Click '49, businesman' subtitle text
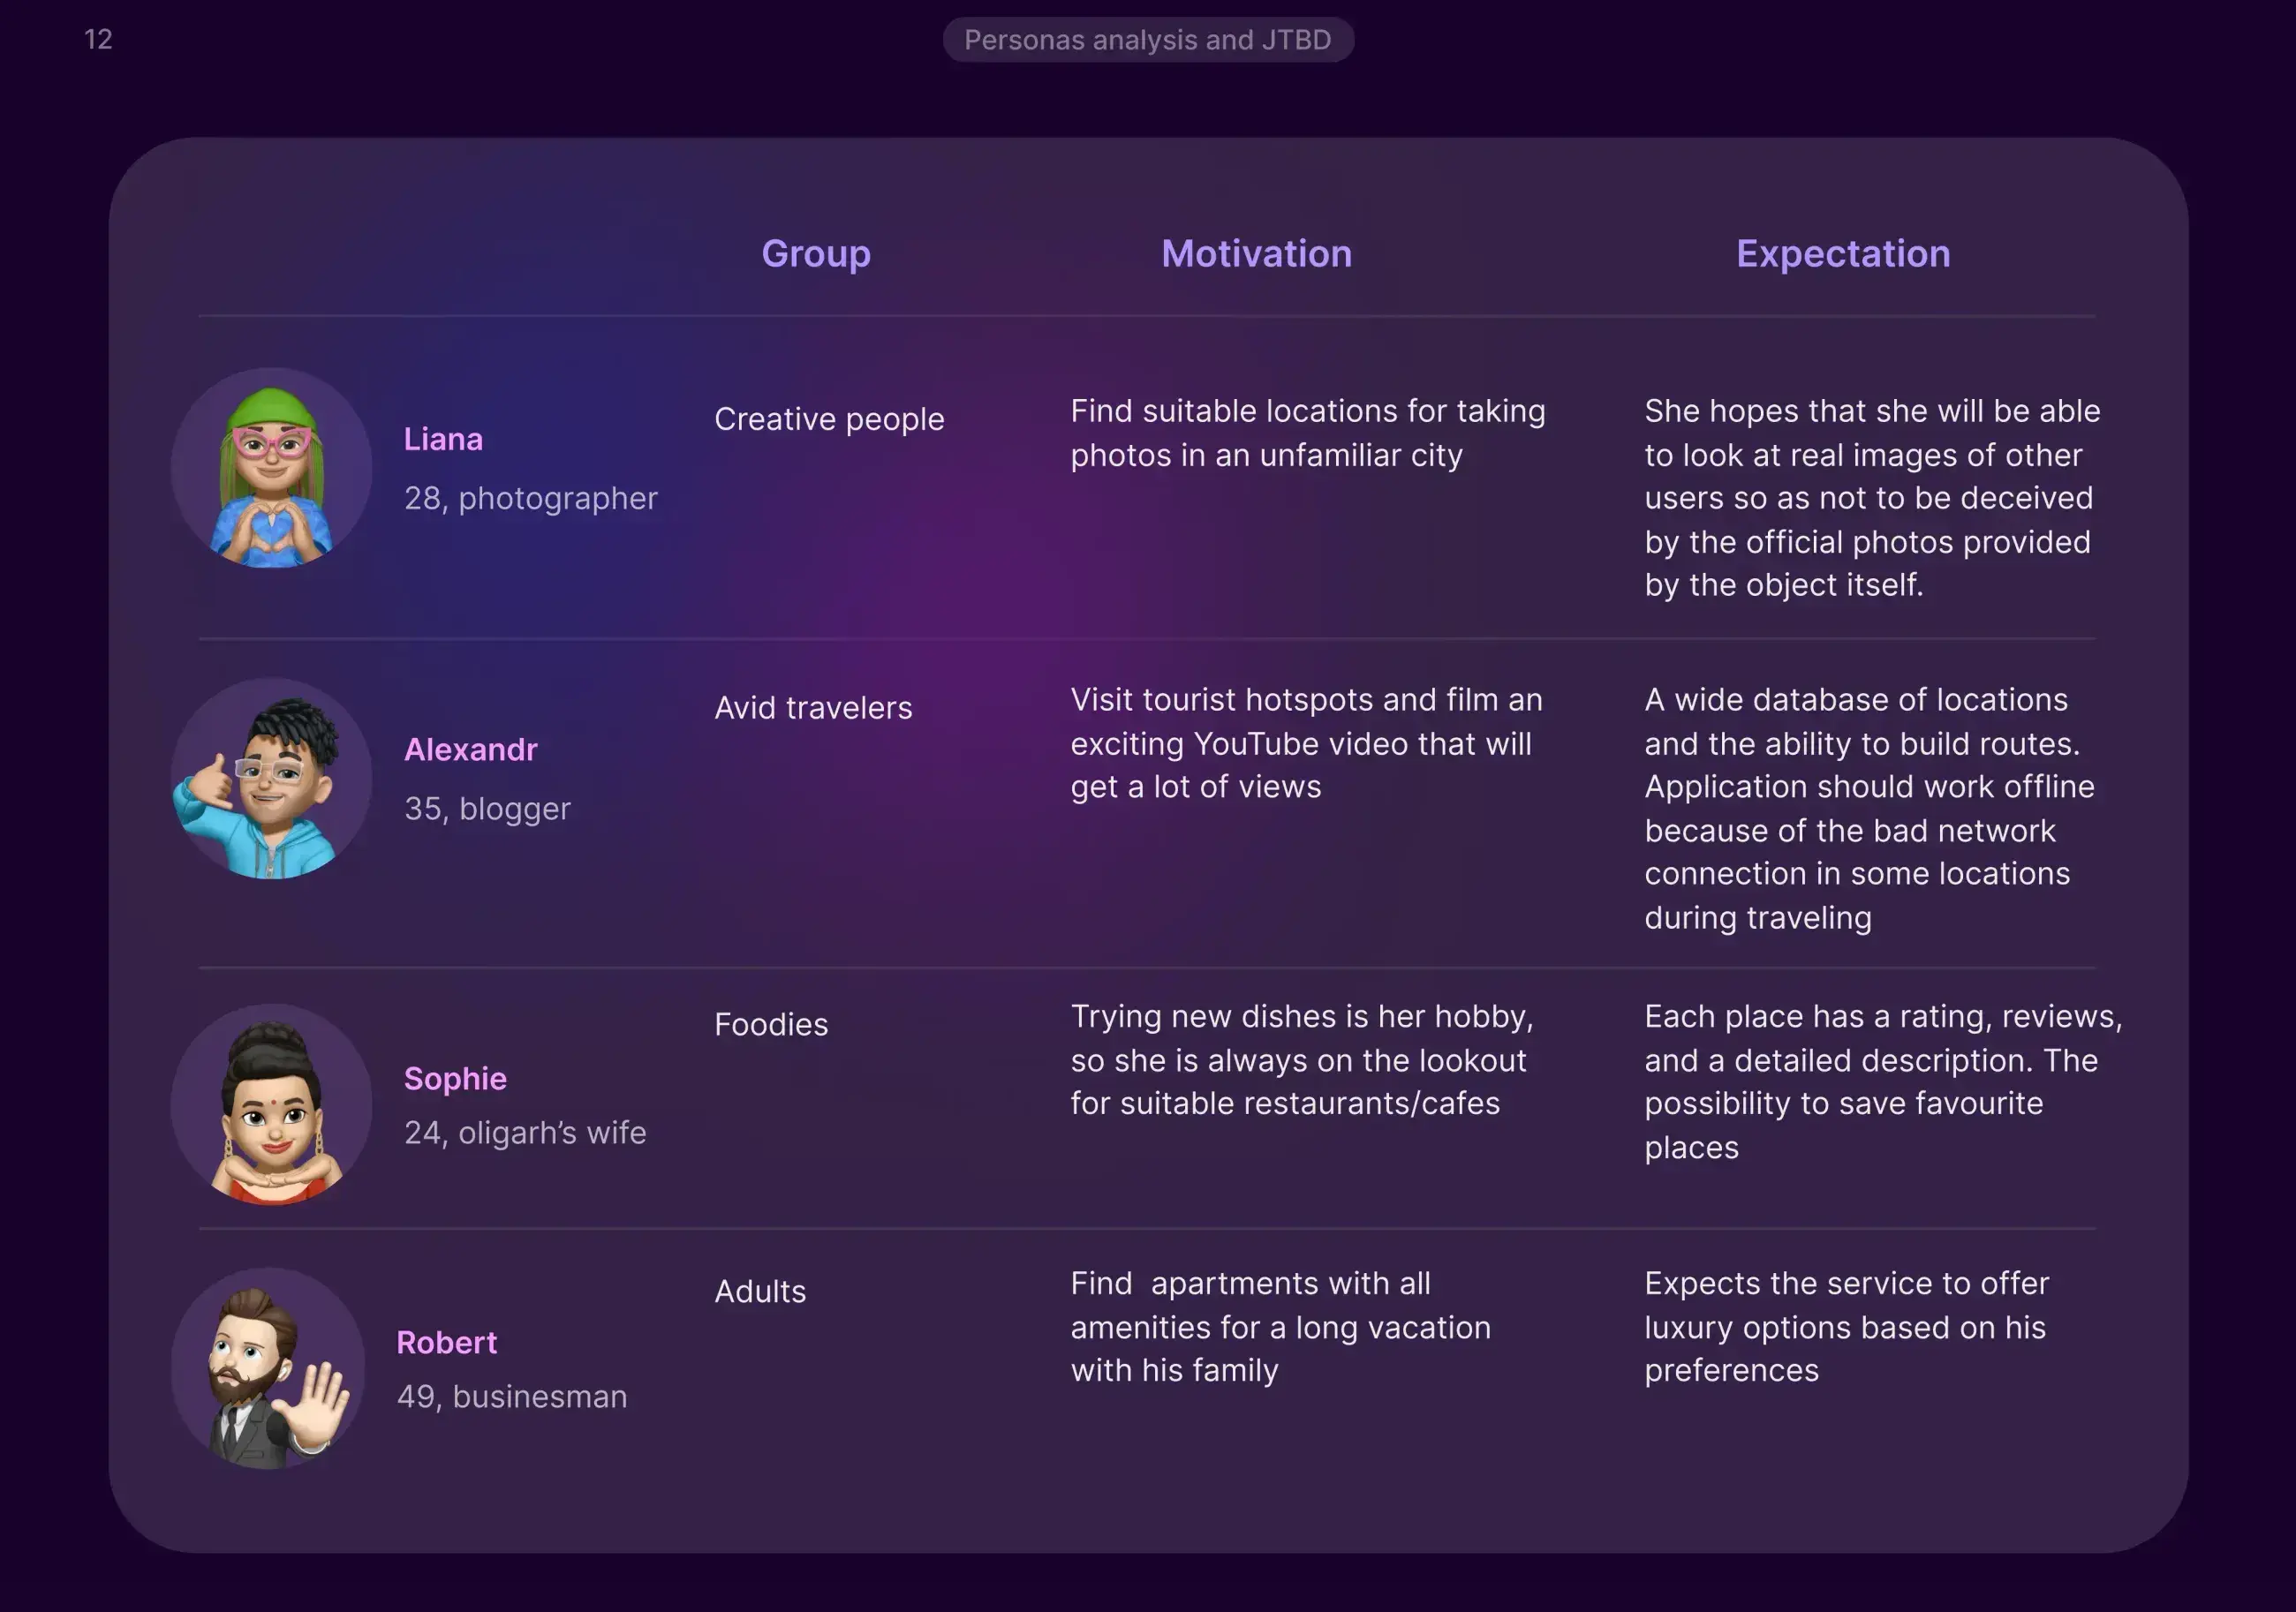The width and height of the screenshot is (2296, 1612). click(511, 1396)
